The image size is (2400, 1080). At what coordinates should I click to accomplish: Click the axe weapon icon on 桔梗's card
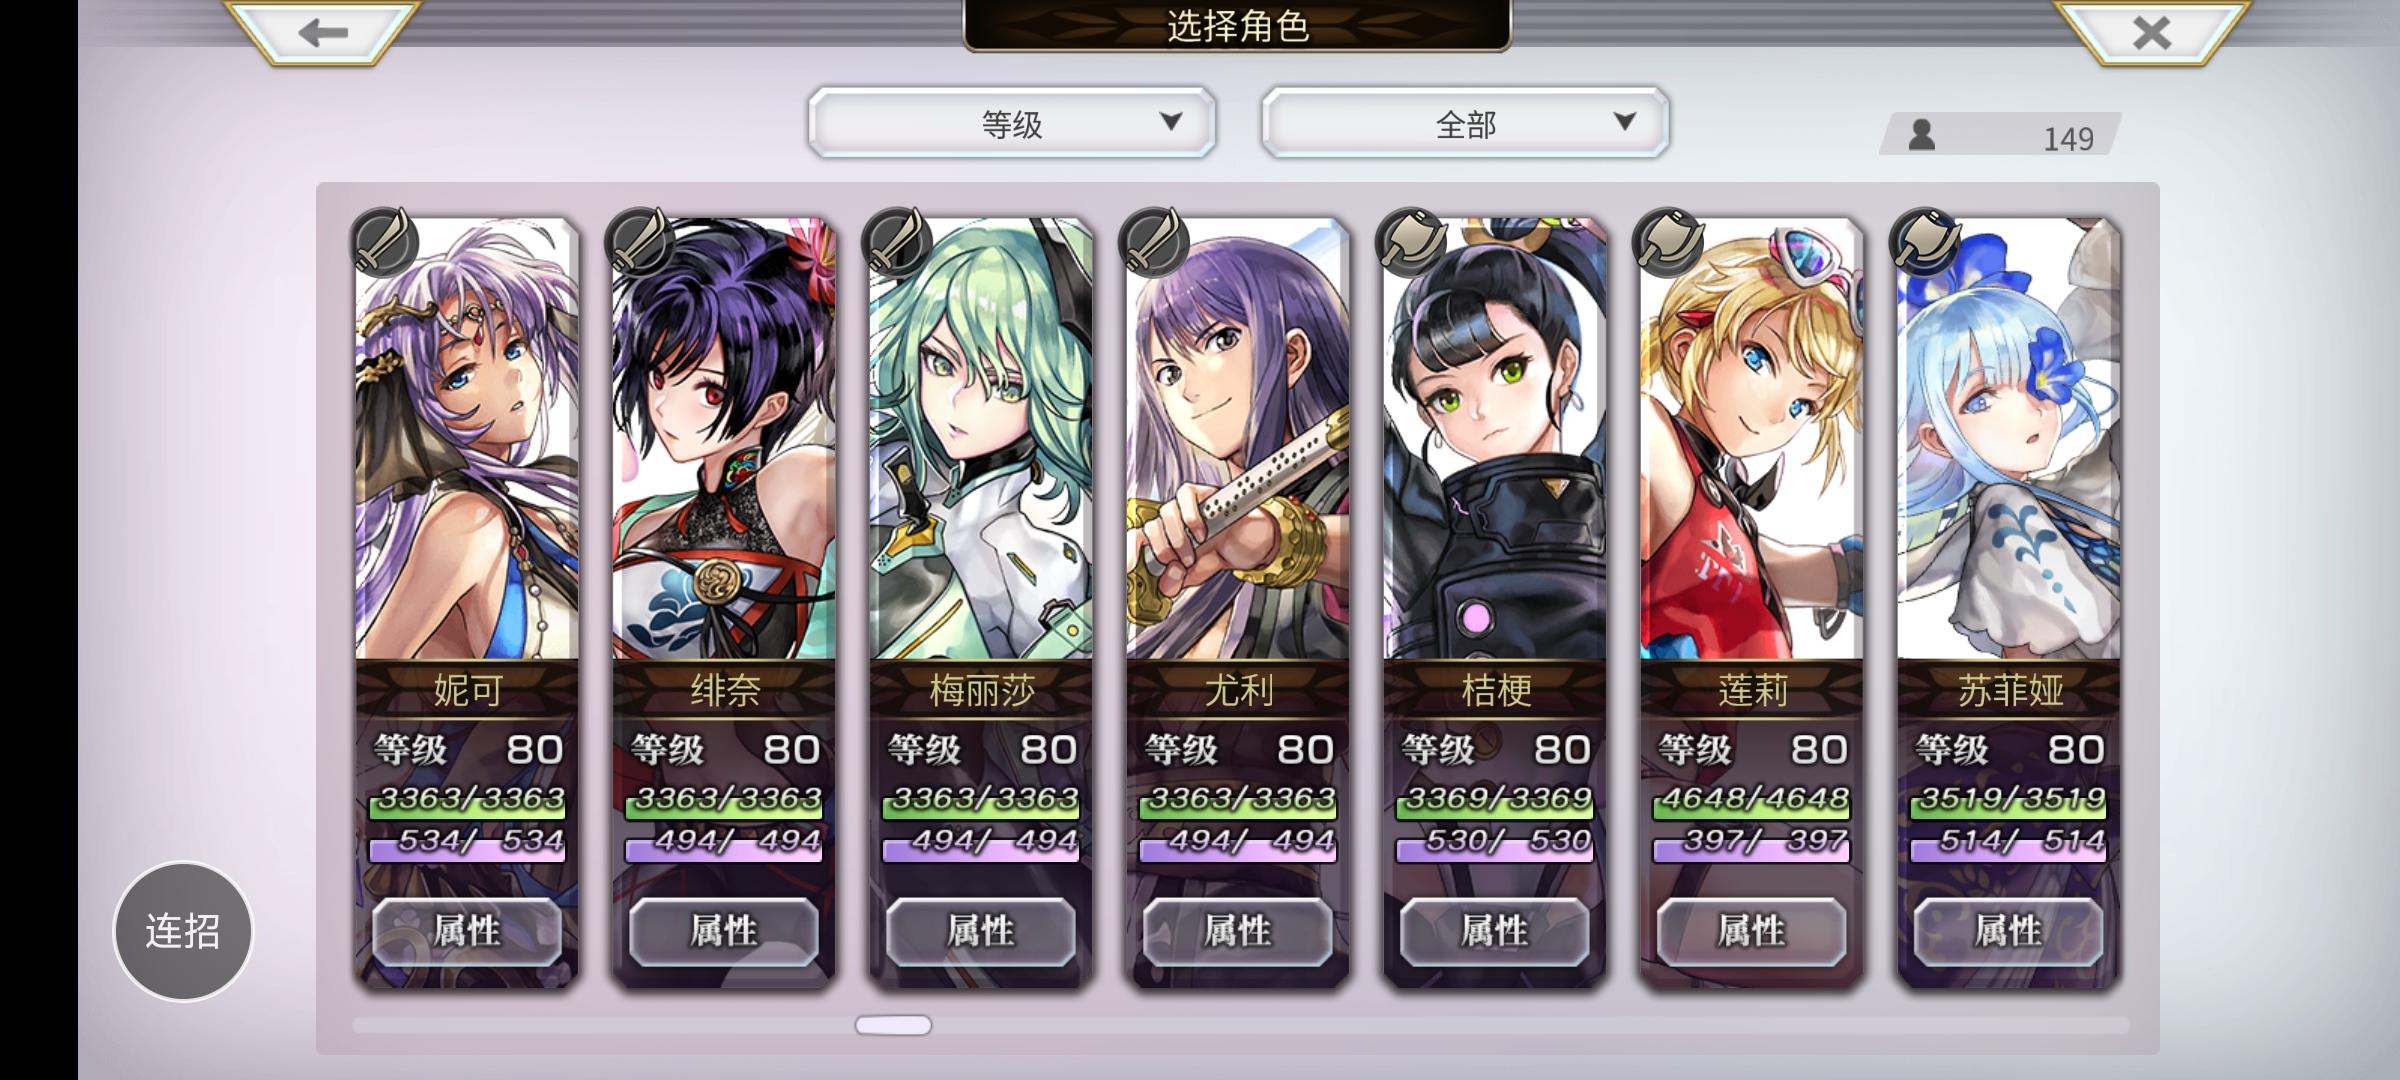pyautogui.click(x=1413, y=242)
